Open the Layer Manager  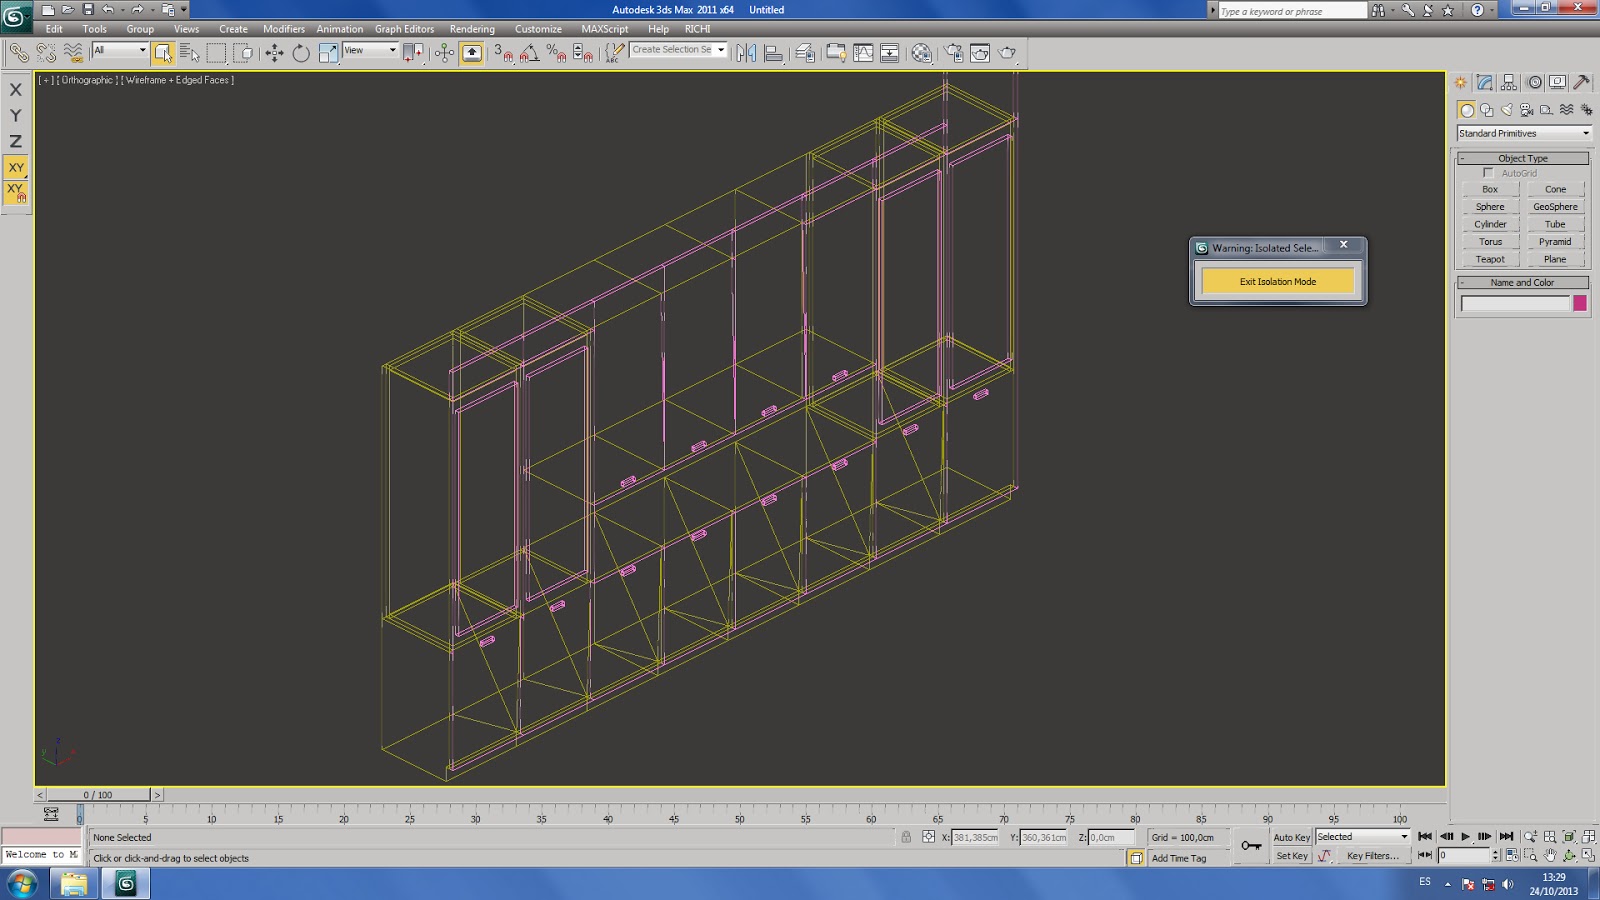pos(805,53)
